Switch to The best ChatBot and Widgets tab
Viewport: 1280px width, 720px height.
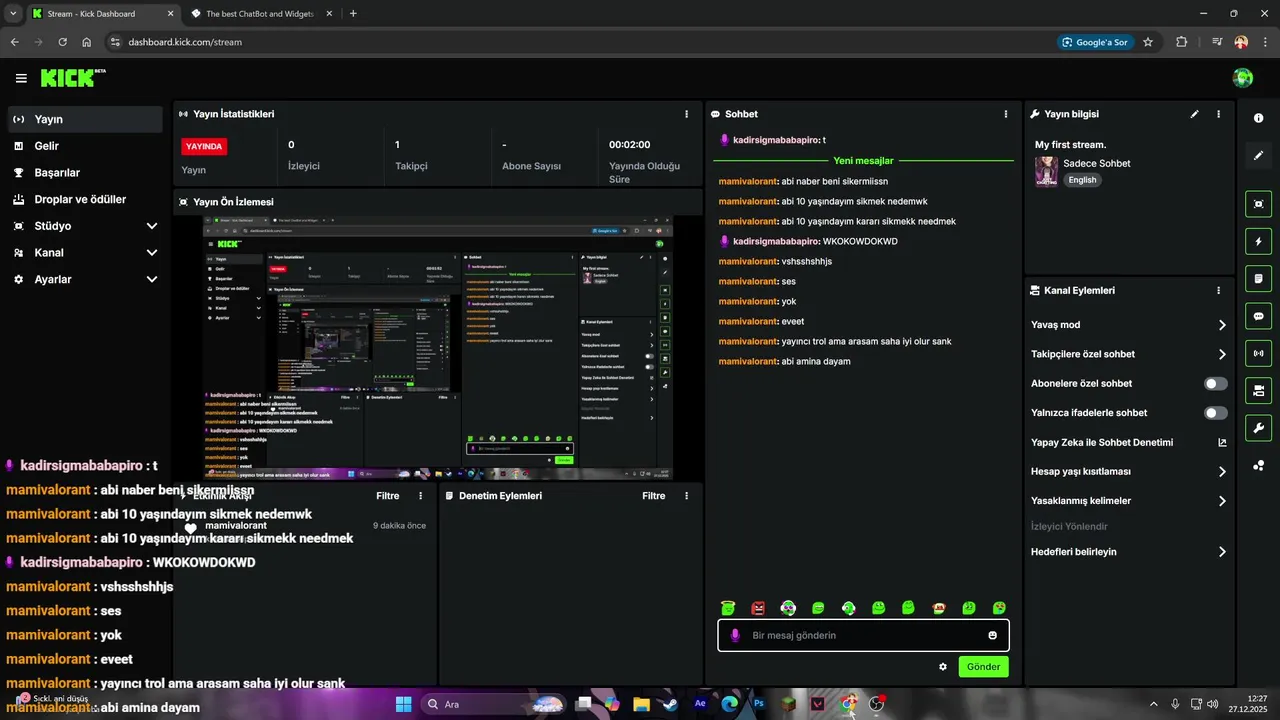(260, 14)
